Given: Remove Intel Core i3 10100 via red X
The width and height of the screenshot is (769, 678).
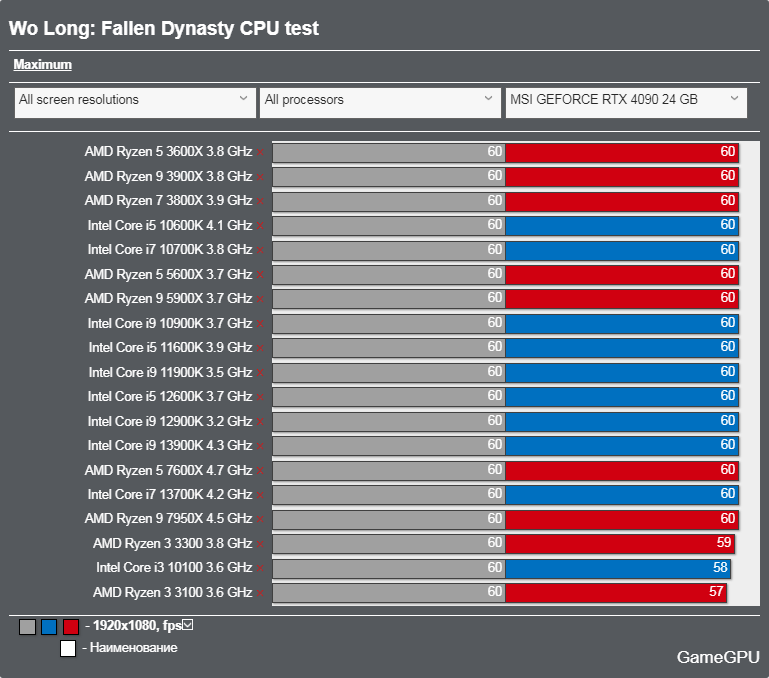Looking at the screenshot, I should click(260, 569).
